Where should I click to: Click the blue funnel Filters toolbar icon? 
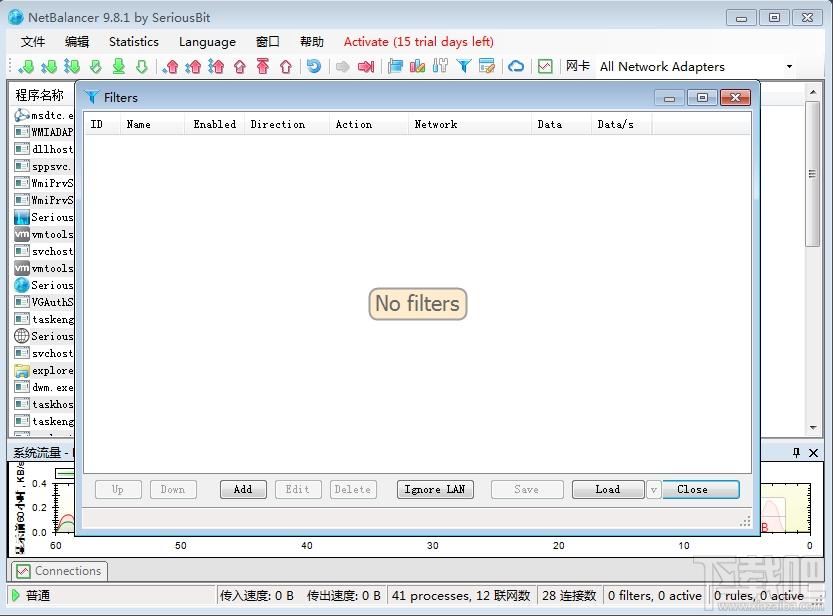coord(464,66)
